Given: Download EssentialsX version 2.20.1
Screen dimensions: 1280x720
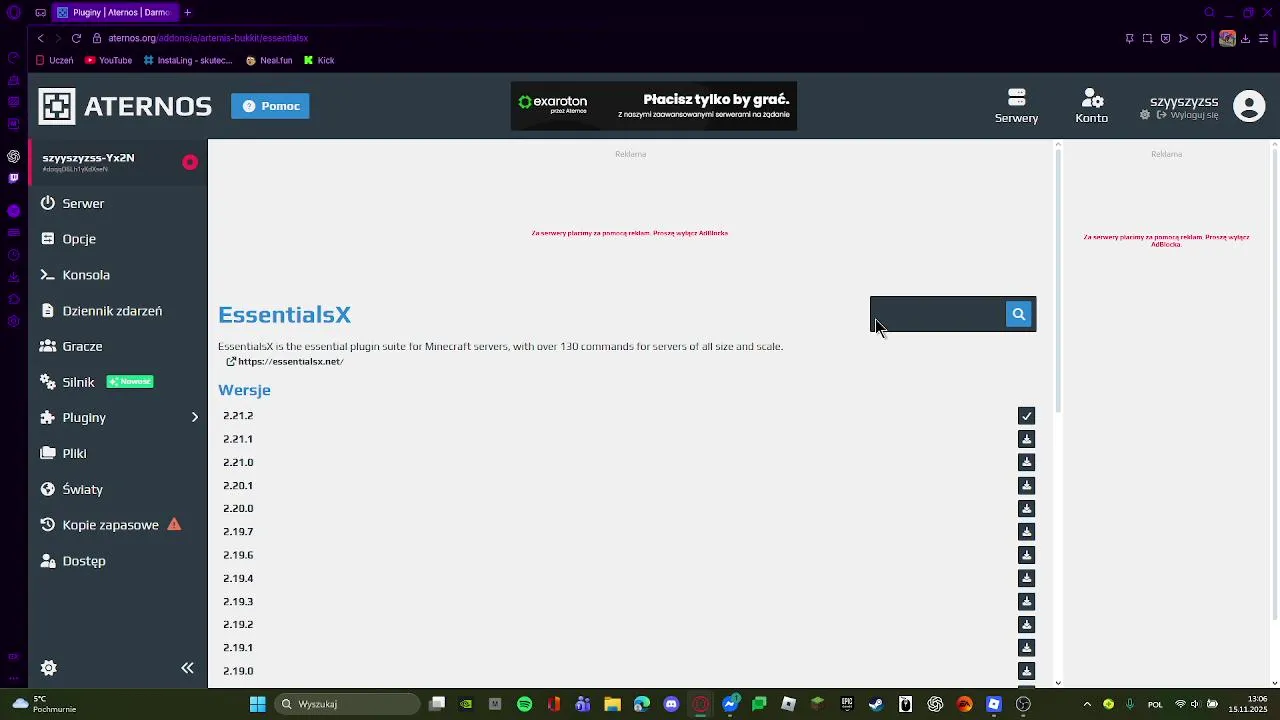Looking at the screenshot, I should [1026, 485].
